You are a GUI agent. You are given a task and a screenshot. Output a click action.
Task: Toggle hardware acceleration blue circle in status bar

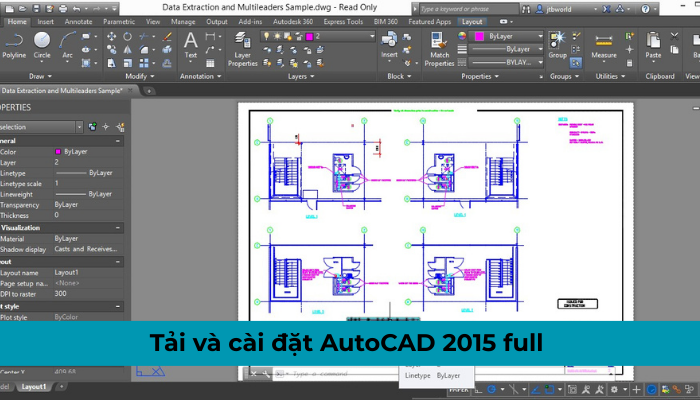click(x=651, y=389)
